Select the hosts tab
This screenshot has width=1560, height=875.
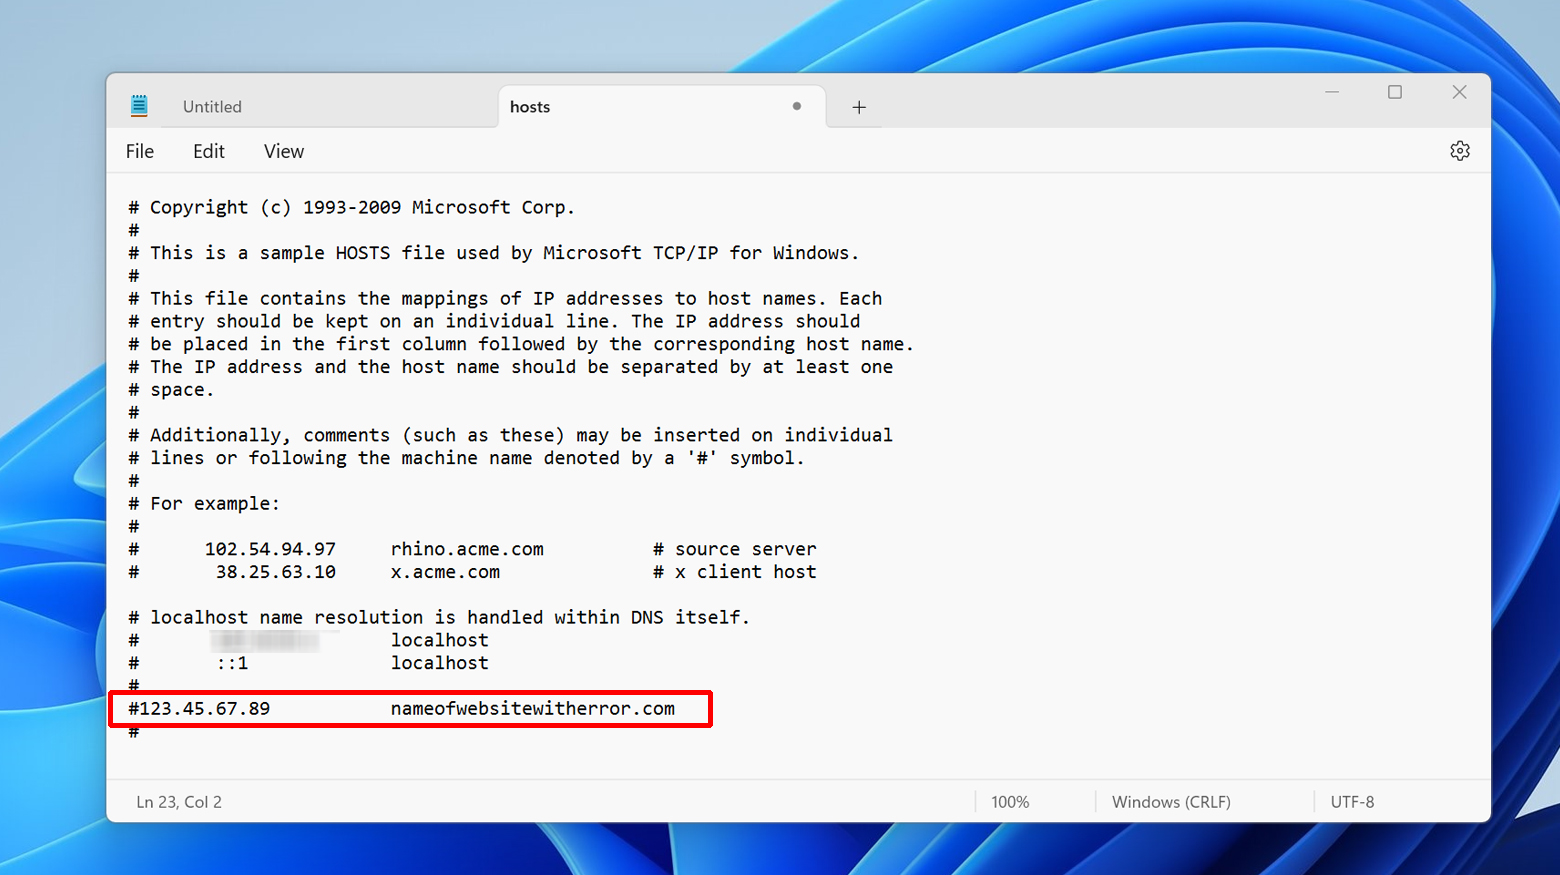click(530, 107)
